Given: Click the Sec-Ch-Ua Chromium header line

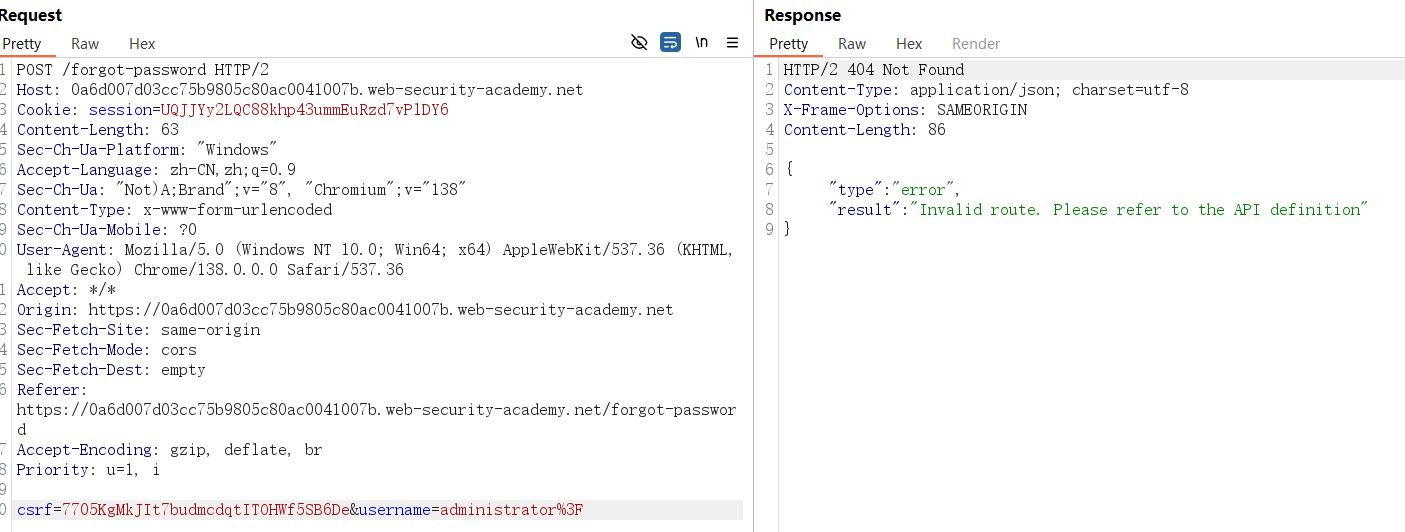Looking at the screenshot, I should tap(241, 190).
